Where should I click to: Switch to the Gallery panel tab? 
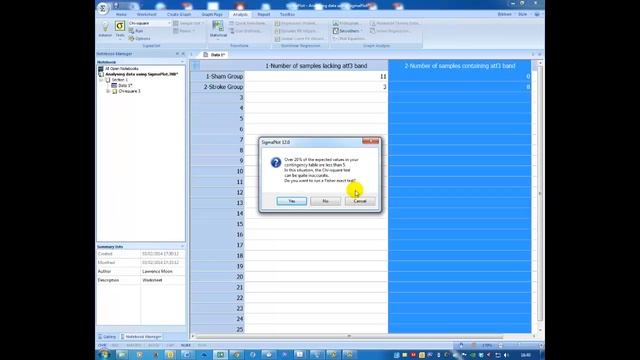[x=107, y=337]
